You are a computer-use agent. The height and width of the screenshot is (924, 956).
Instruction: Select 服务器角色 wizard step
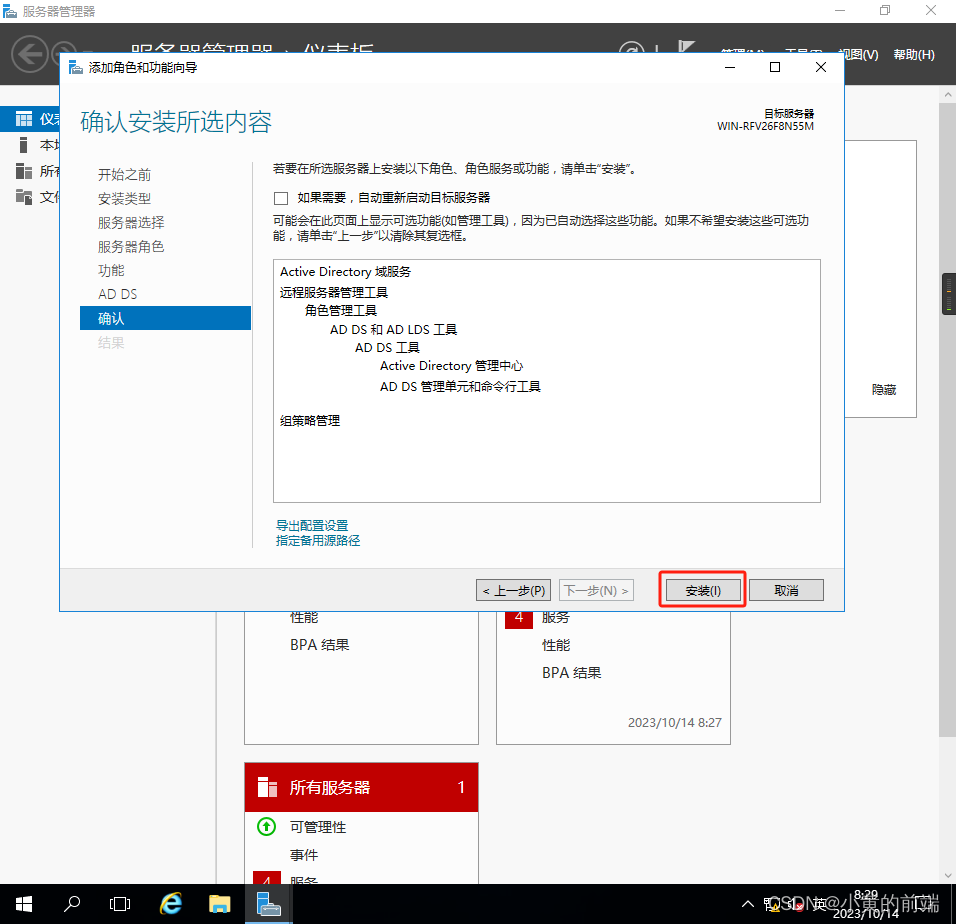131,246
